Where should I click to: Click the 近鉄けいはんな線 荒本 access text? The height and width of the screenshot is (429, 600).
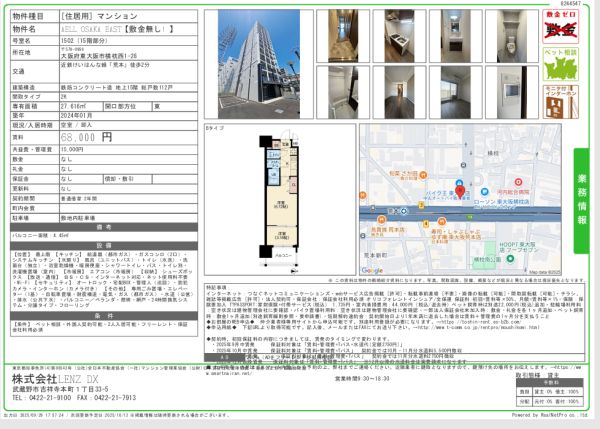[106, 65]
